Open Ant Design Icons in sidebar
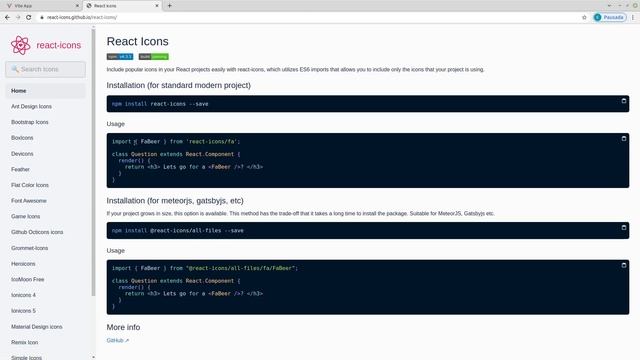The height and width of the screenshot is (360, 640). point(31,107)
